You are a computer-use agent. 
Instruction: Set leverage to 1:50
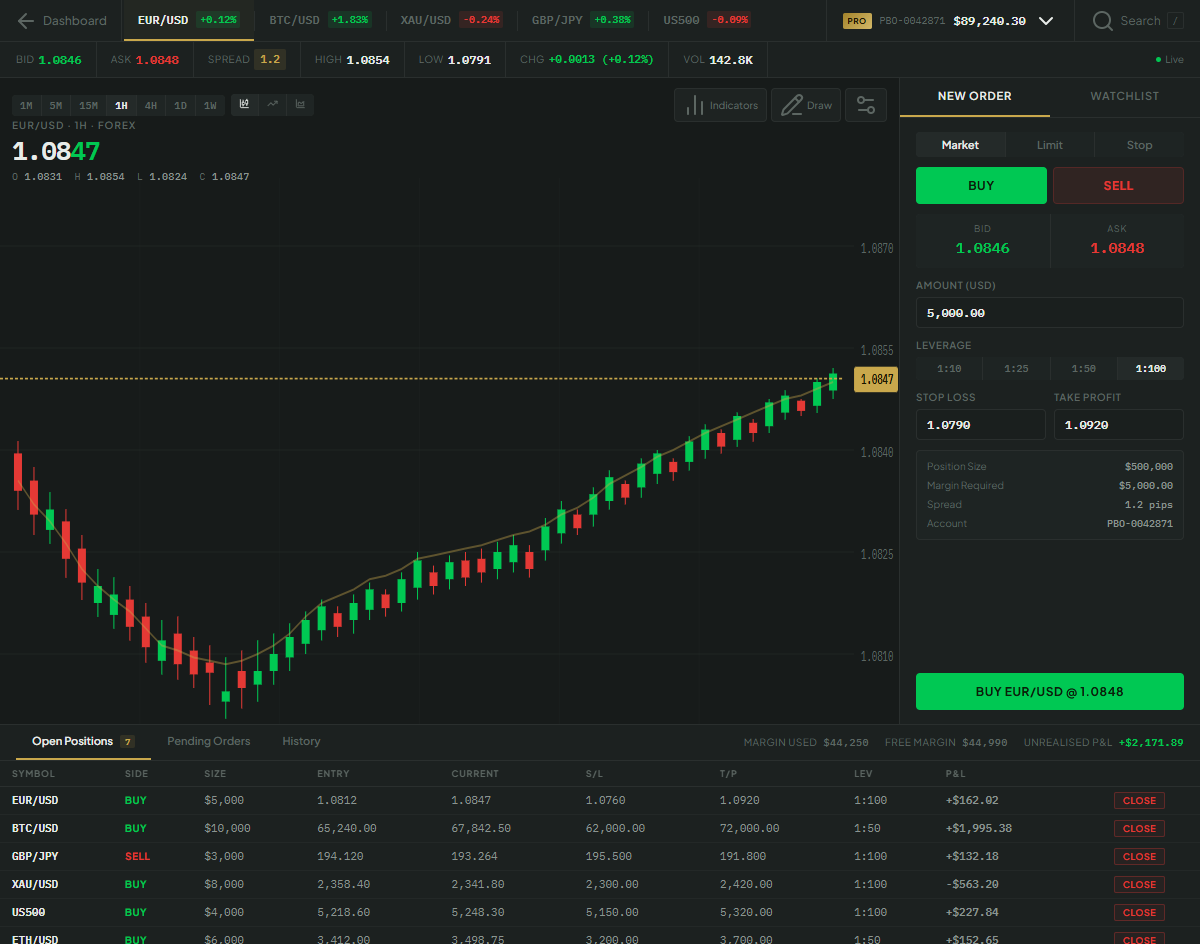tap(1083, 368)
